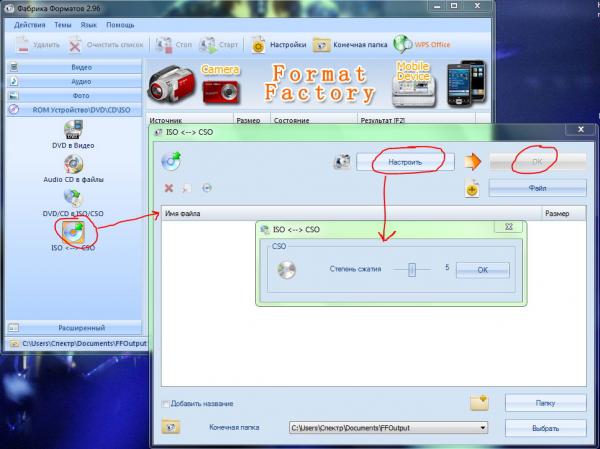The image size is (600, 449).
Task: Click the Имя файла column header
Action: (x=351, y=213)
